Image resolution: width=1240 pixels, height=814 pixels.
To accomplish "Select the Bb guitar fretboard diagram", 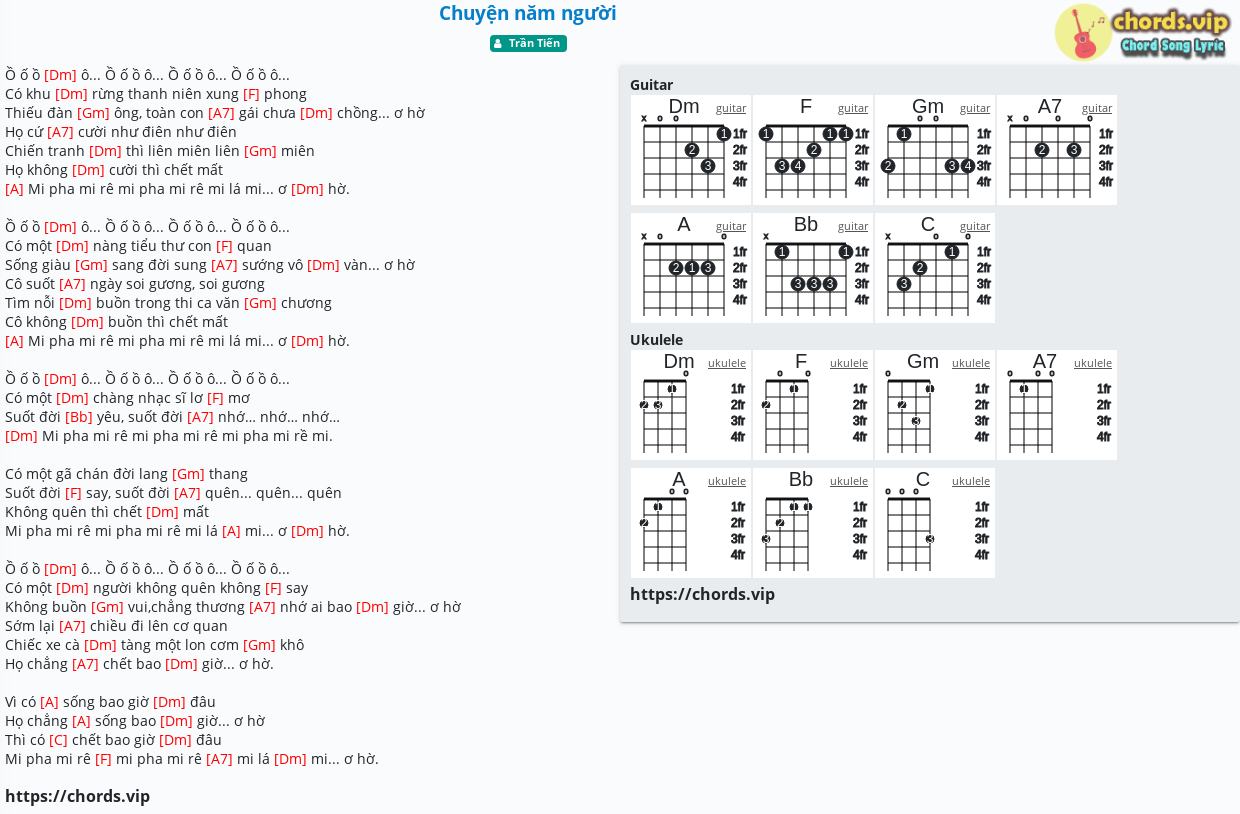I will [x=813, y=268].
